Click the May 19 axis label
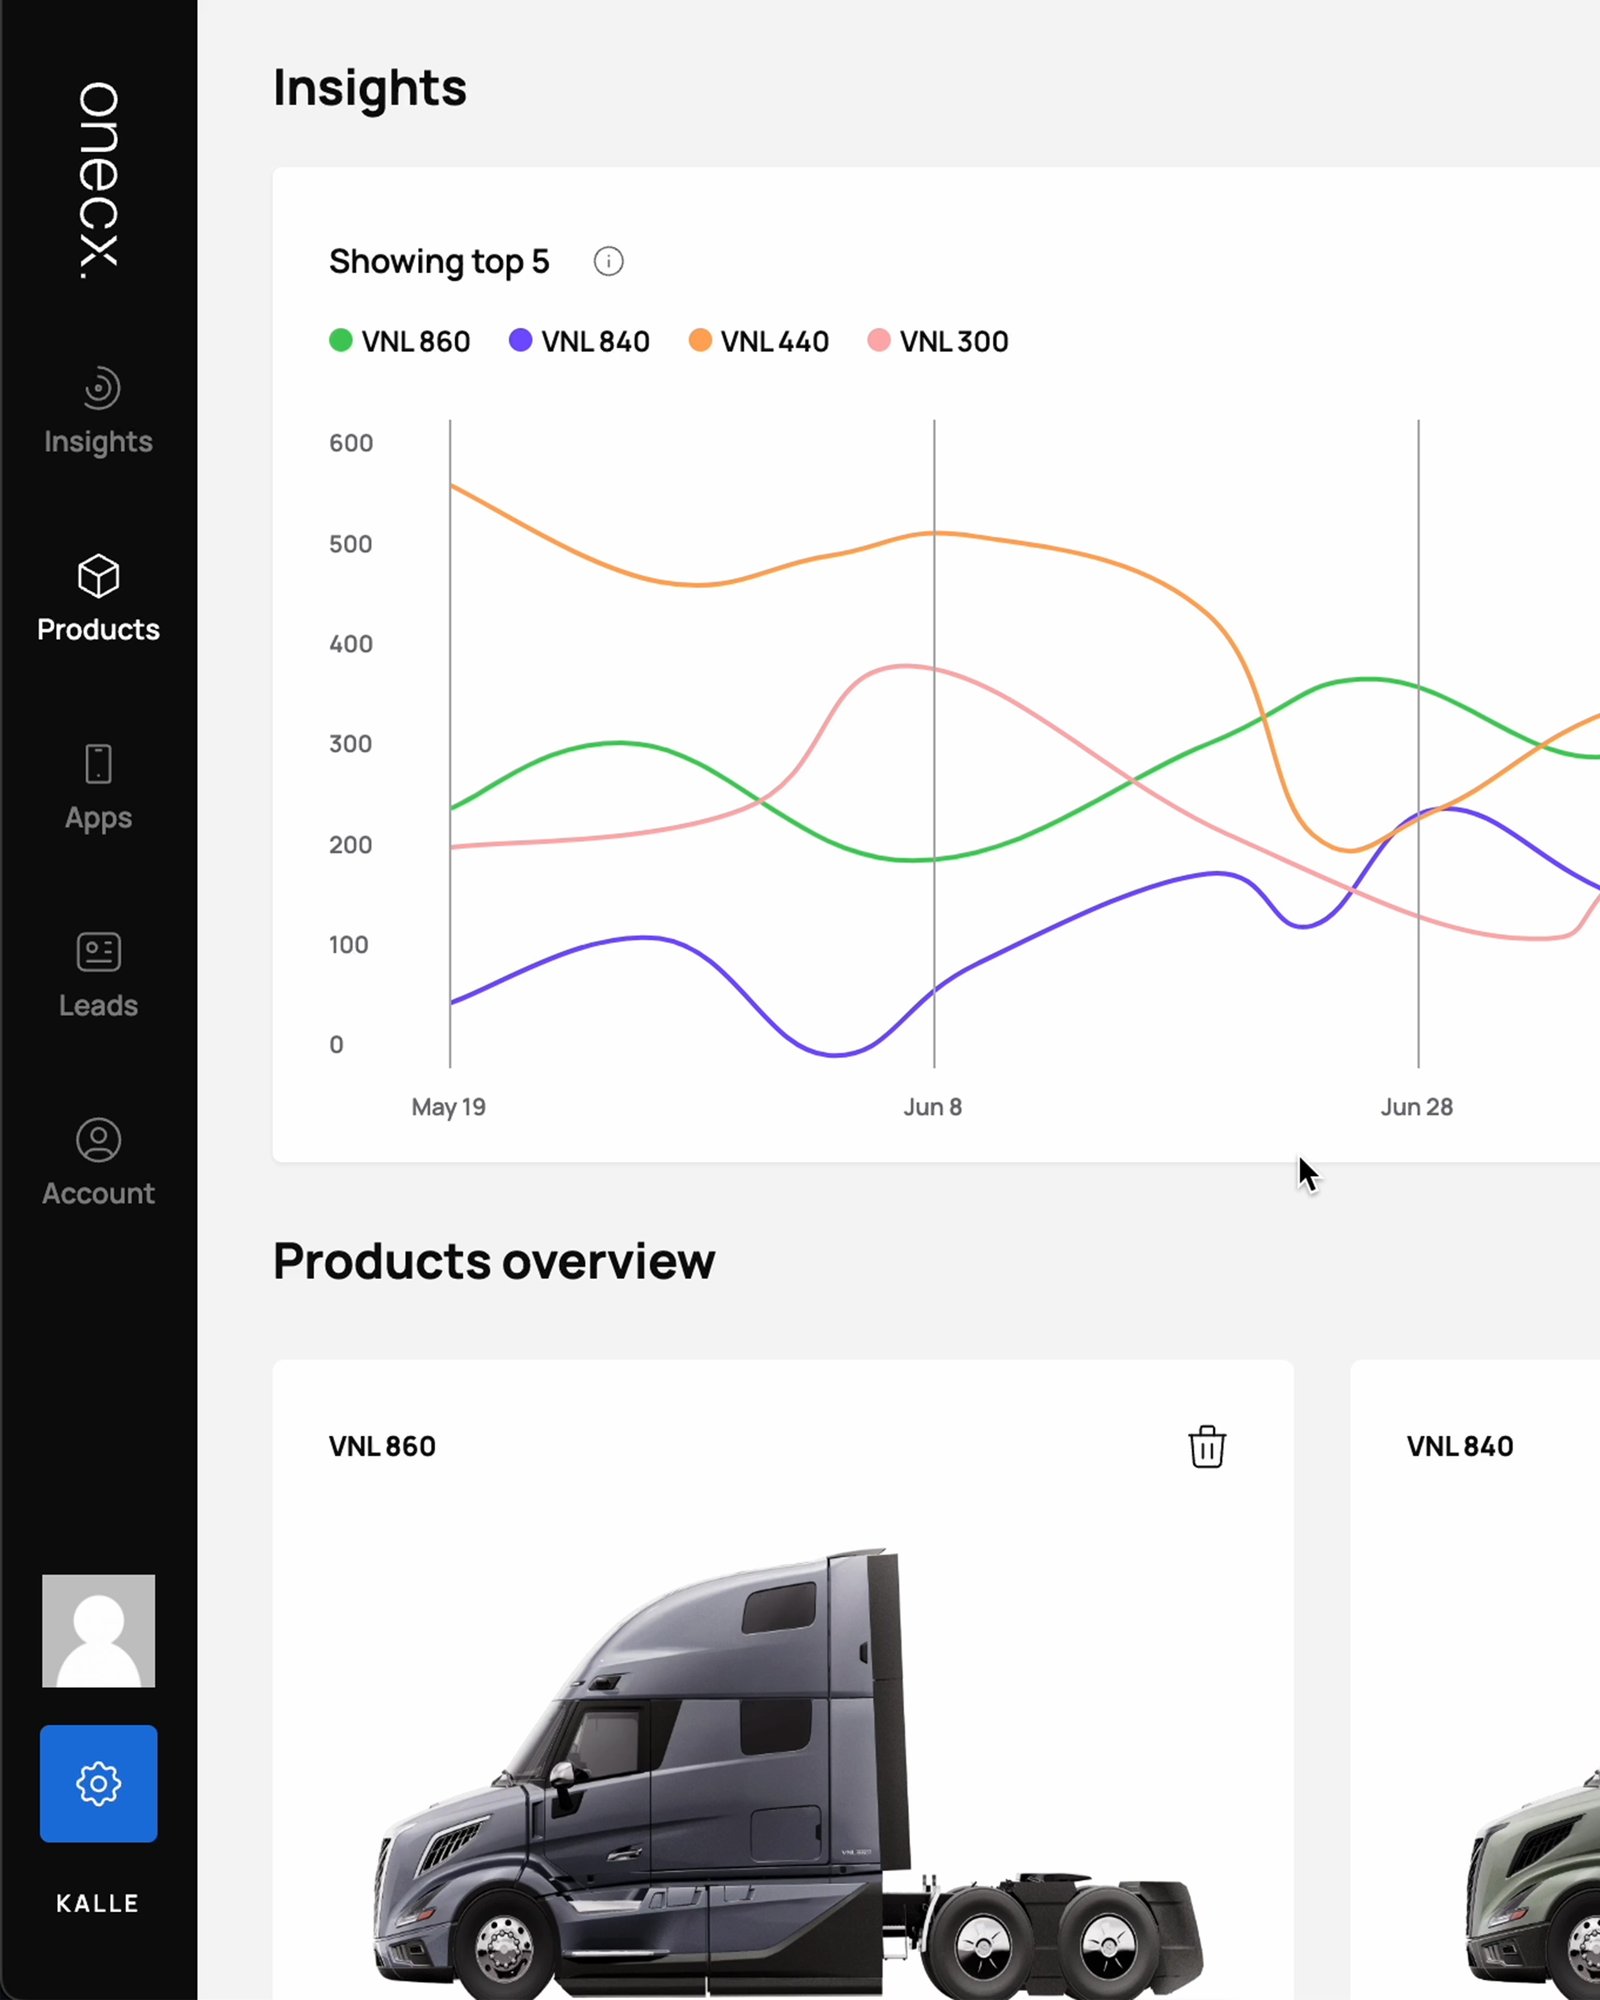 pyautogui.click(x=449, y=1107)
